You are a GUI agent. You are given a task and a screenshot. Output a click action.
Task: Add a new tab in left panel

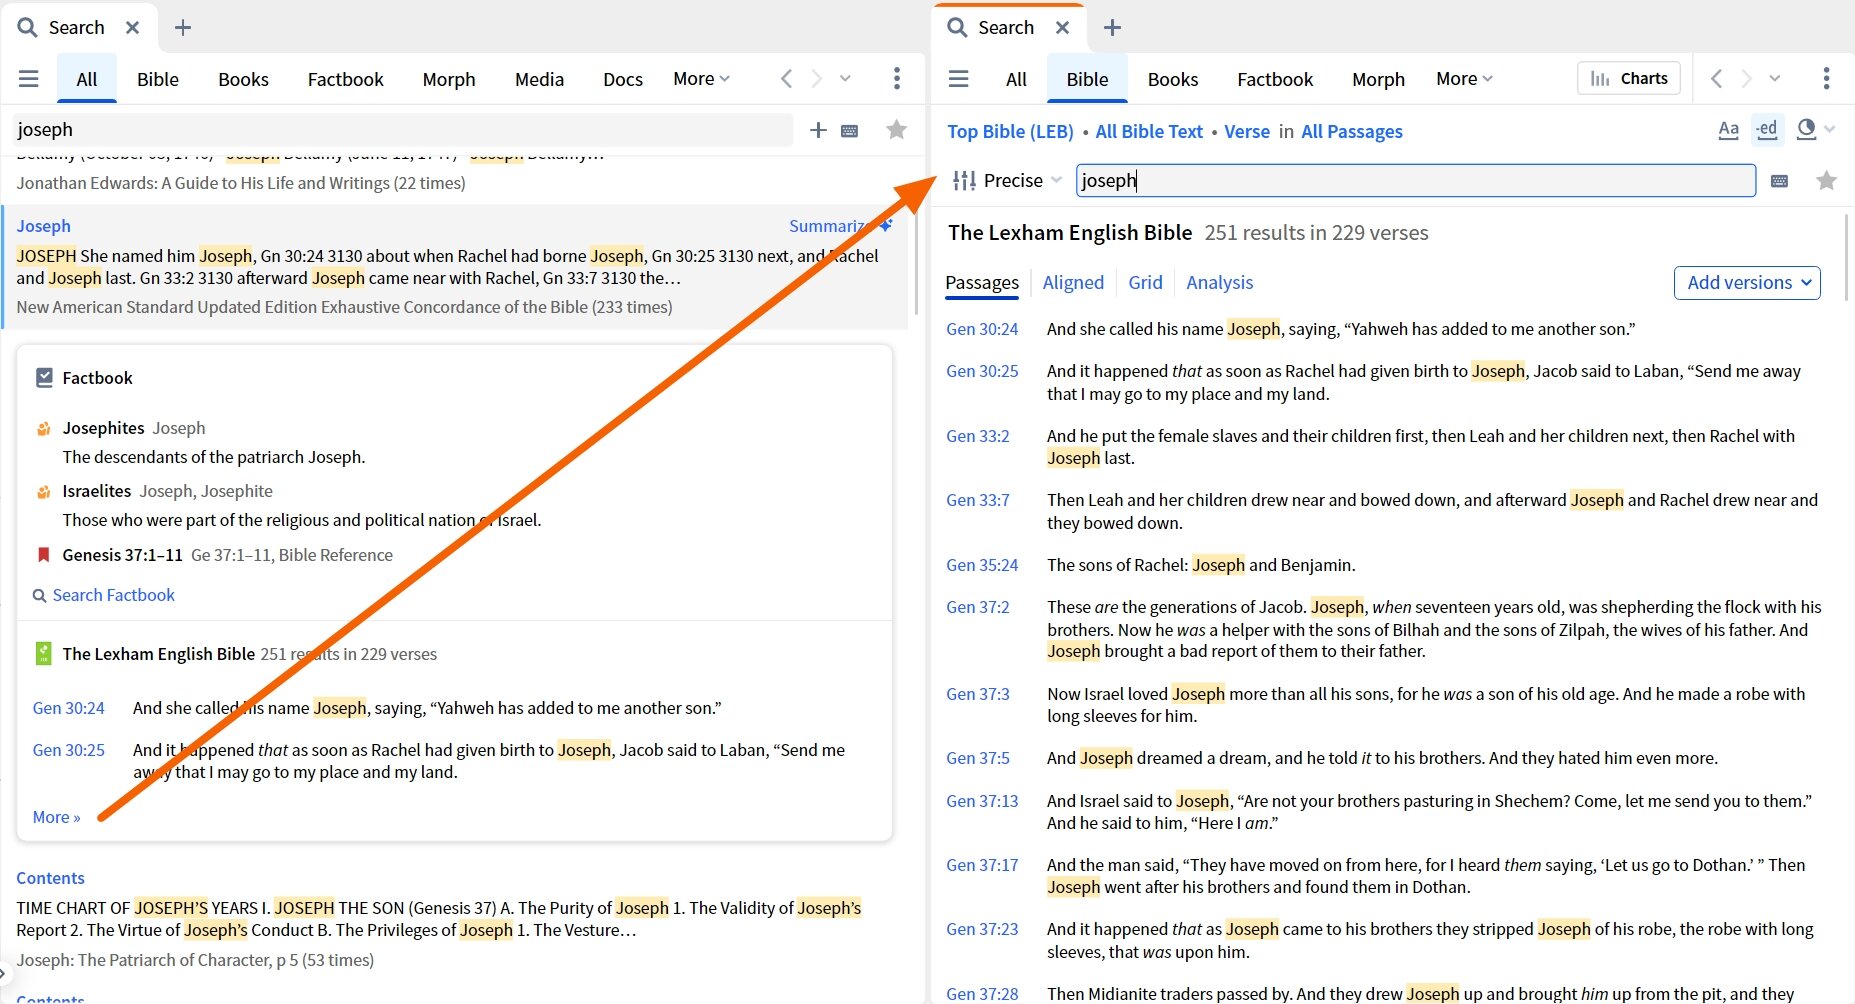tap(183, 28)
